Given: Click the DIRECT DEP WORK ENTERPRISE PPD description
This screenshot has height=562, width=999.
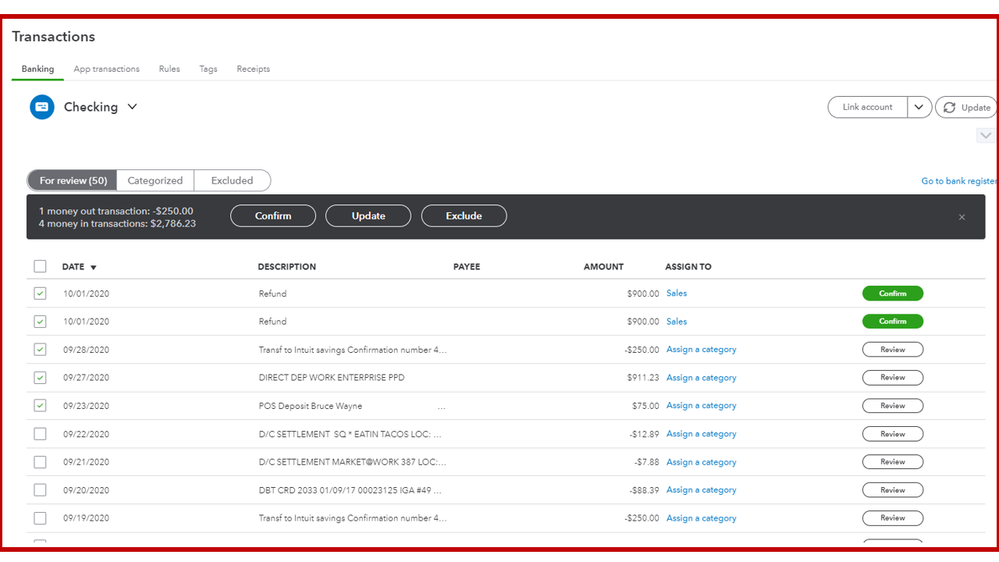Looking at the screenshot, I should click(331, 378).
